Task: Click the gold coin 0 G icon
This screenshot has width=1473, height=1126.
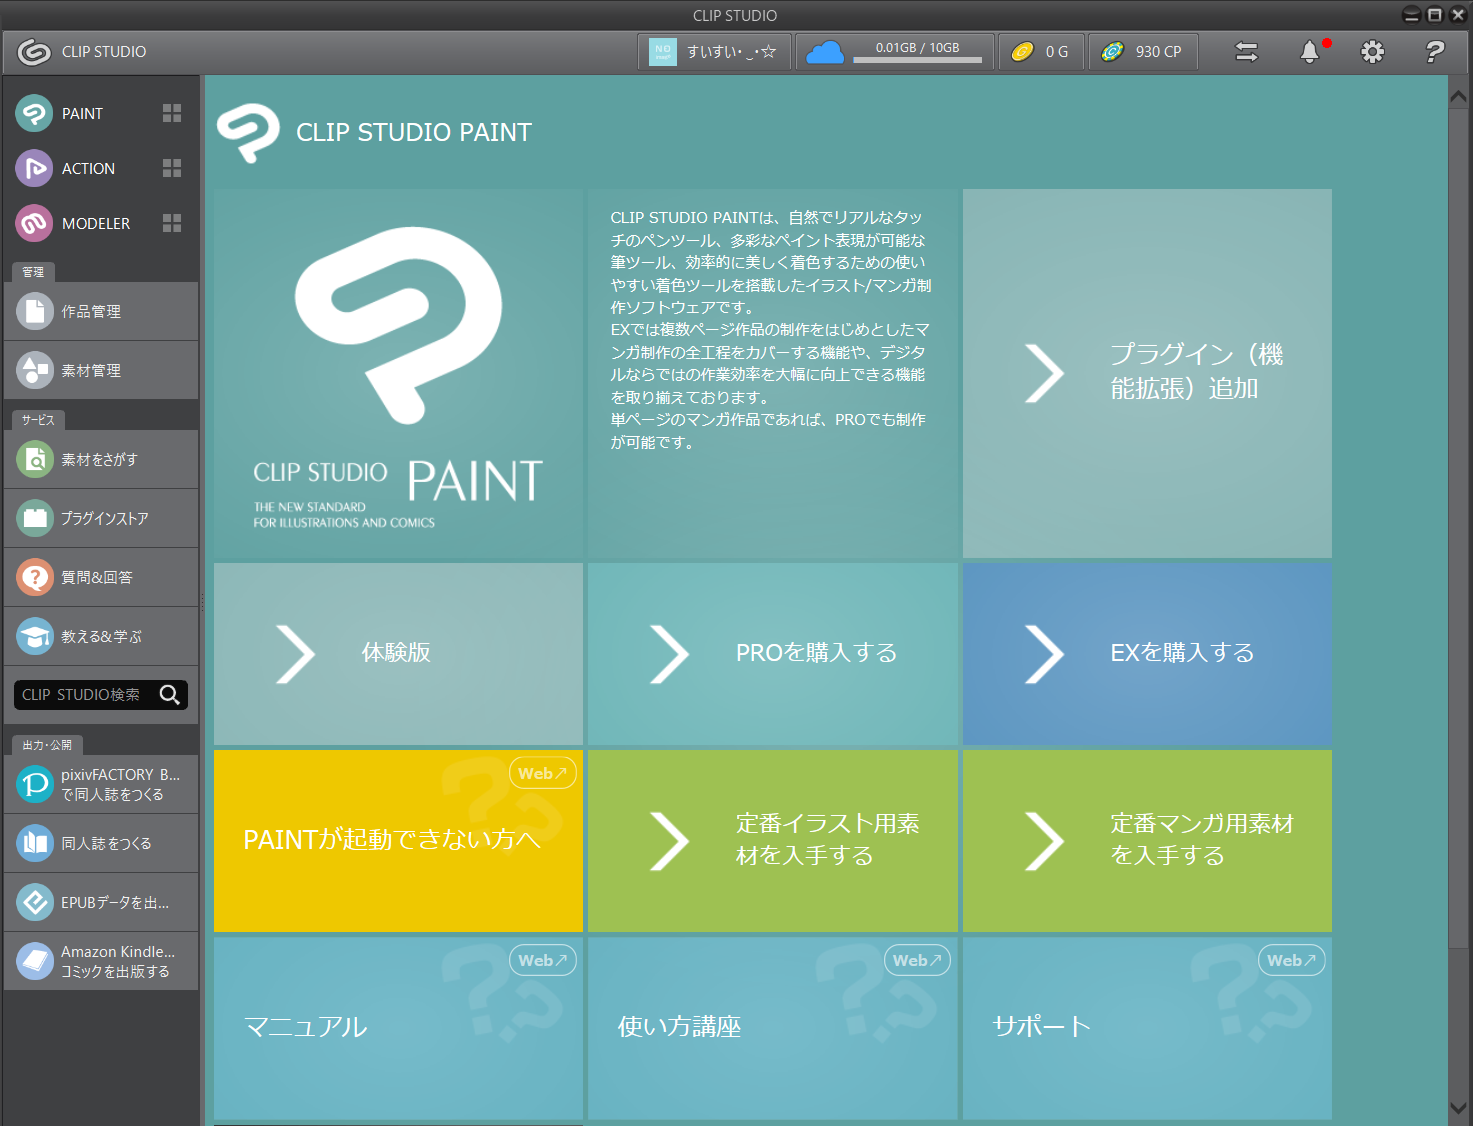Action: [x=1022, y=52]
